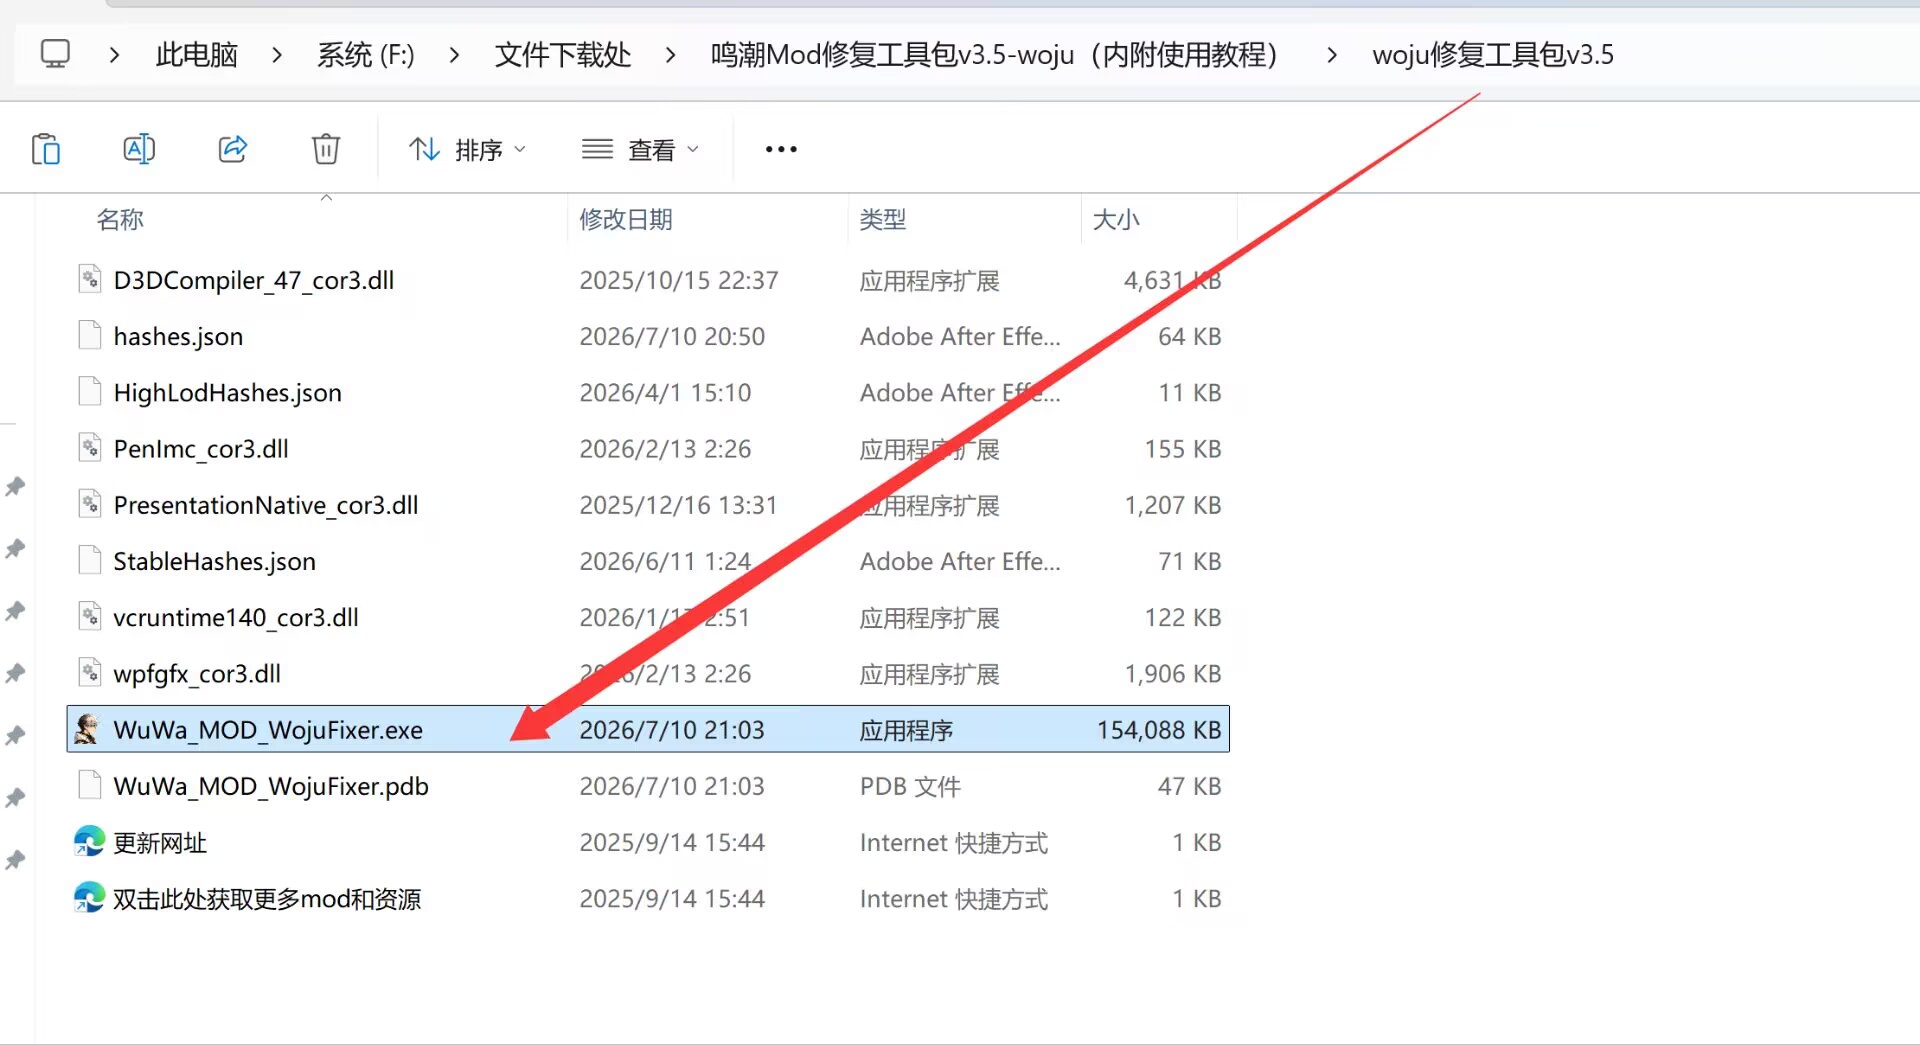This screenshot has width=1920, height=1045.
Task: Select wpfgfx_cor3.dll file
Action: pos(197,674)
